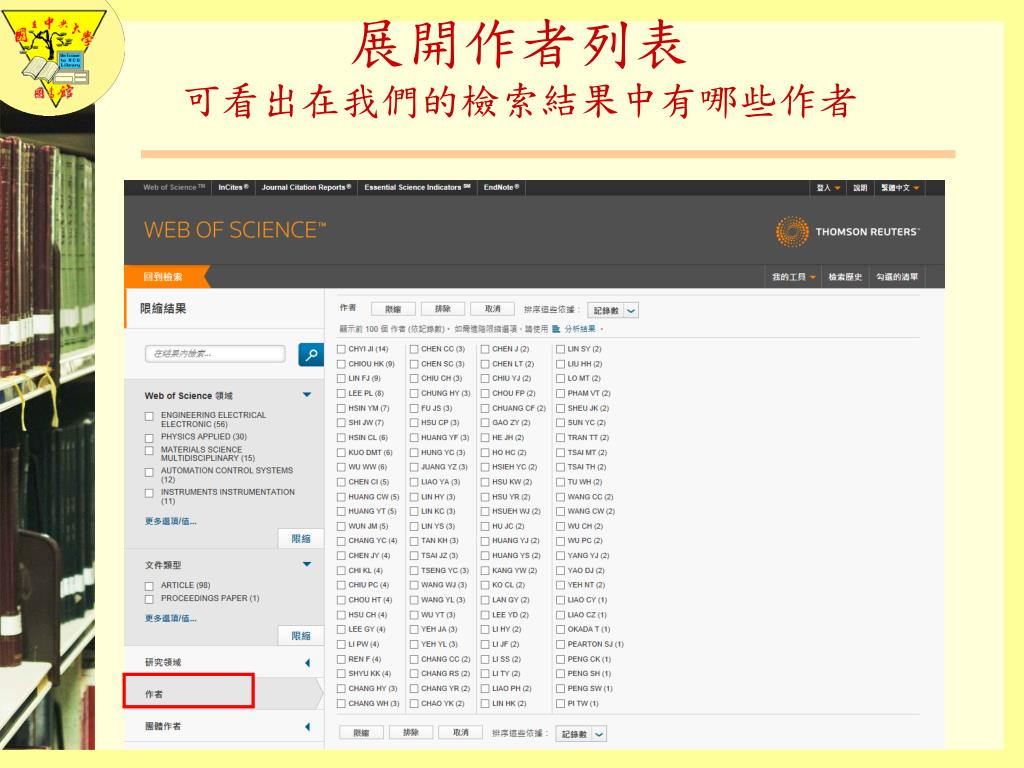
Task: Click the magnifier search icon button
Action: 311,355
